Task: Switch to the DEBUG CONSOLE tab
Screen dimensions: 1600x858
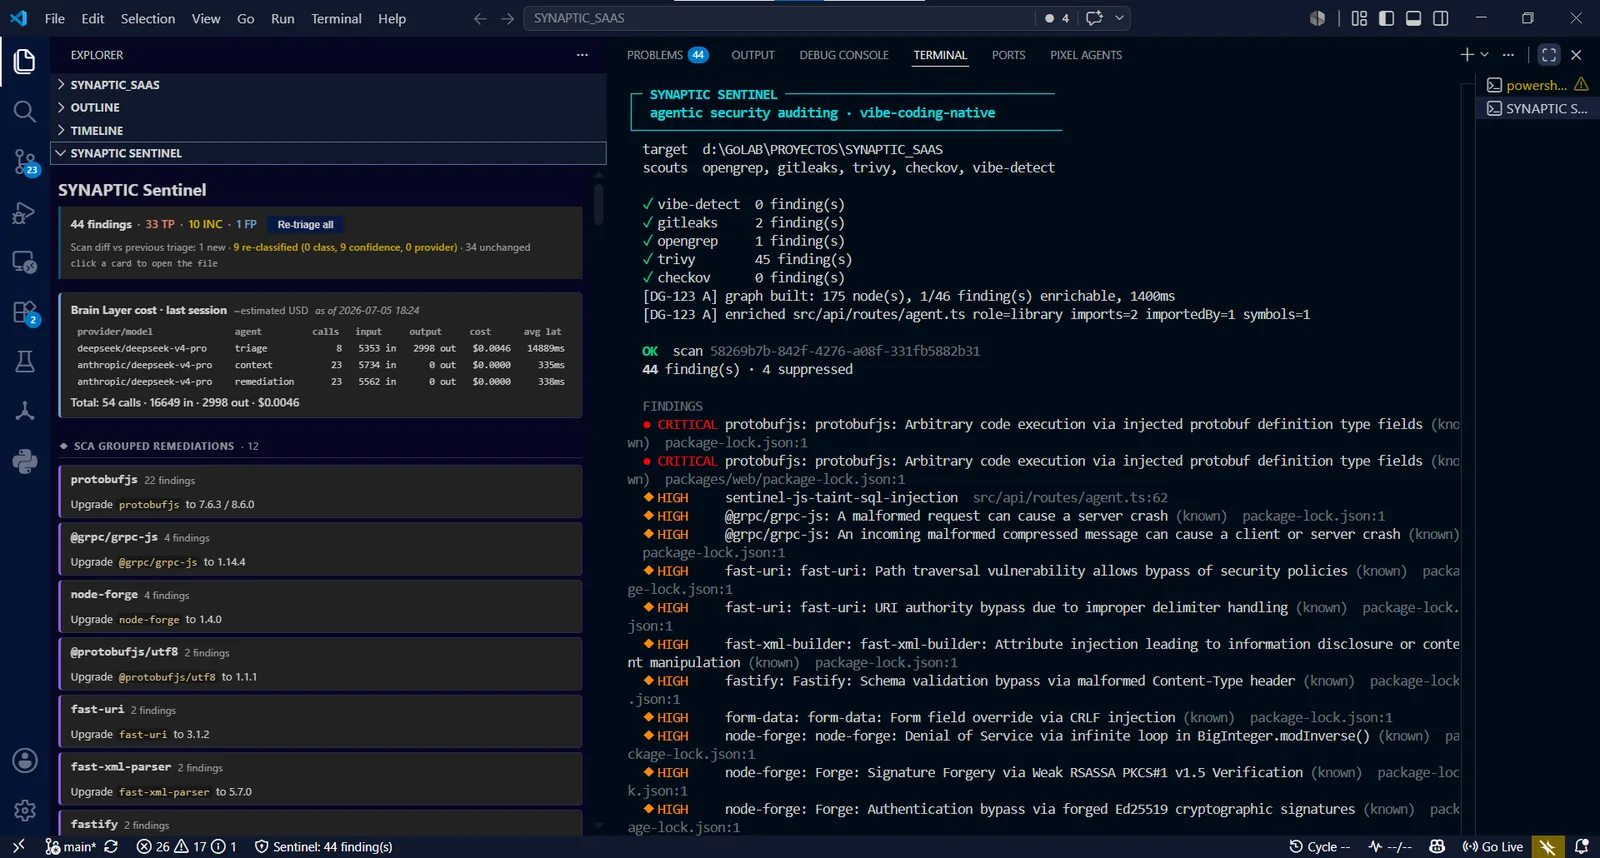Action: tap(844, 55)
